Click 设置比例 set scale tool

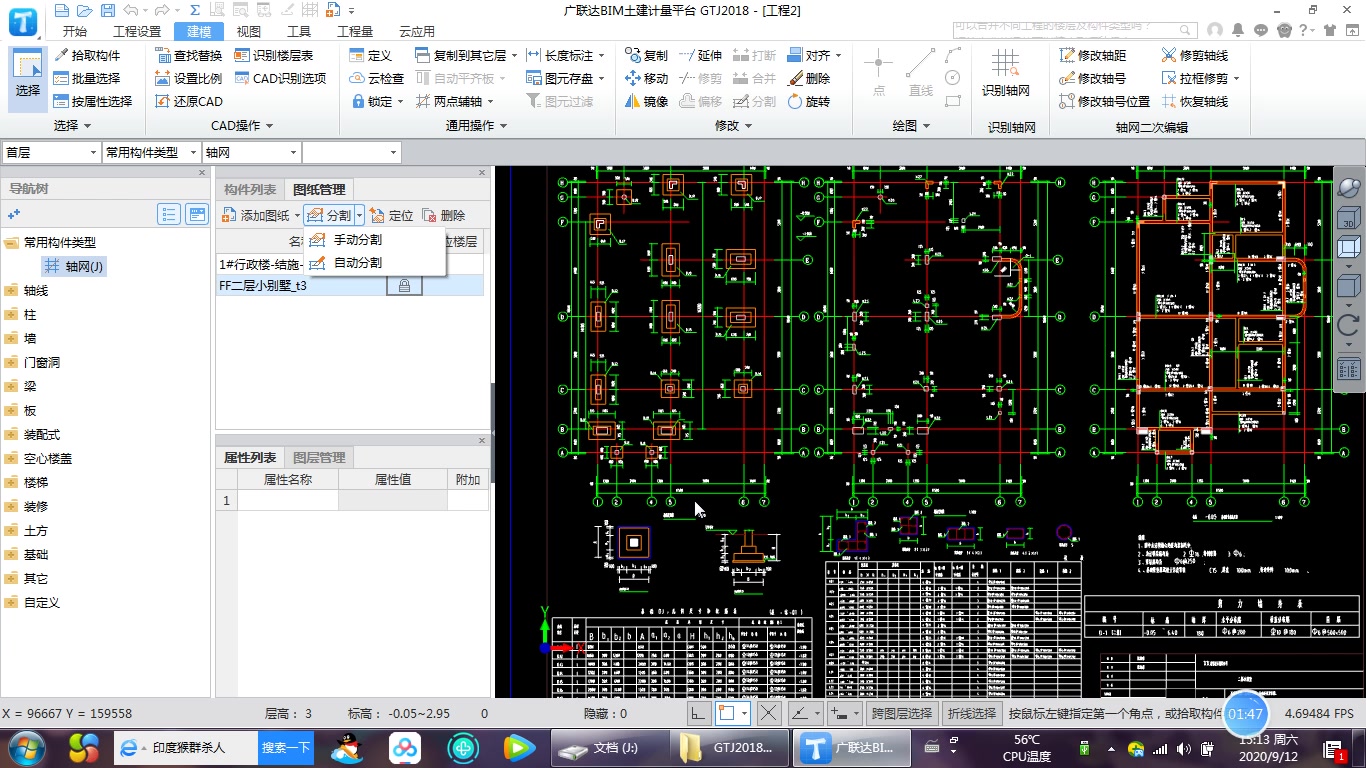pyautogui.click(x=189, y=79)
